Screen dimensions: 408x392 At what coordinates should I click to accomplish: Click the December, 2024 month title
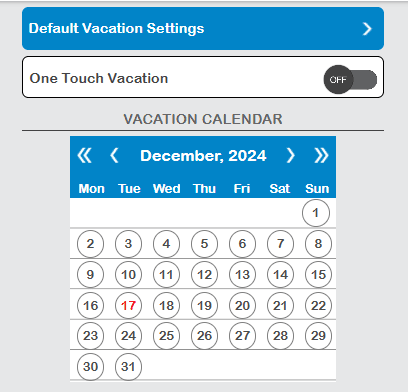[203, 156]
